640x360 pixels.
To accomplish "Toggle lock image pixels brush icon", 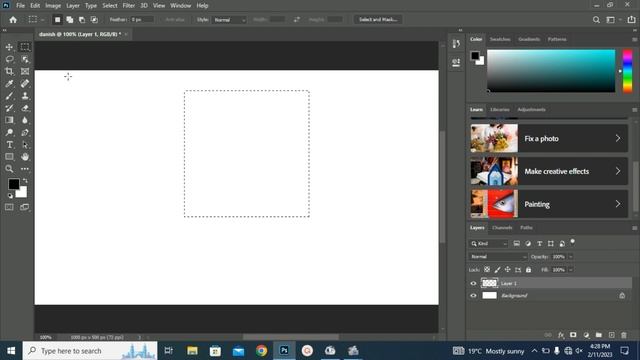I will click(x=497, y=269).
